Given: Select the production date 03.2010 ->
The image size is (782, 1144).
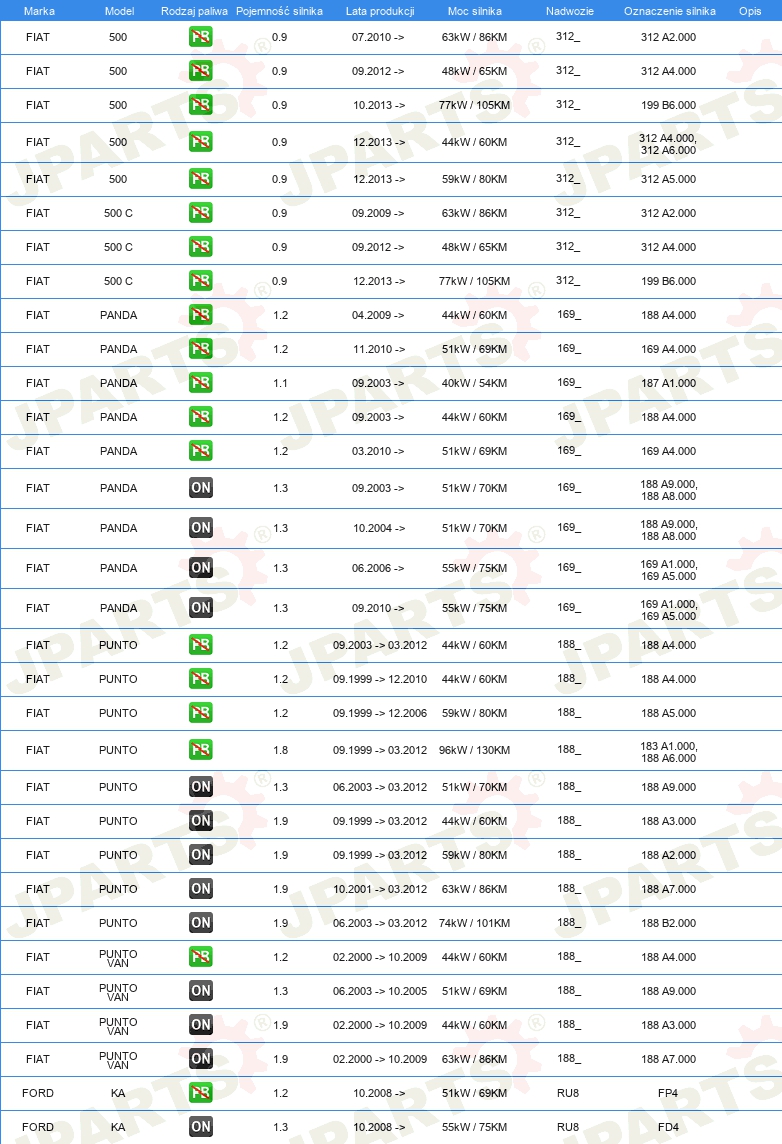Looking at the screenshot, I should [x=378, y=451].
